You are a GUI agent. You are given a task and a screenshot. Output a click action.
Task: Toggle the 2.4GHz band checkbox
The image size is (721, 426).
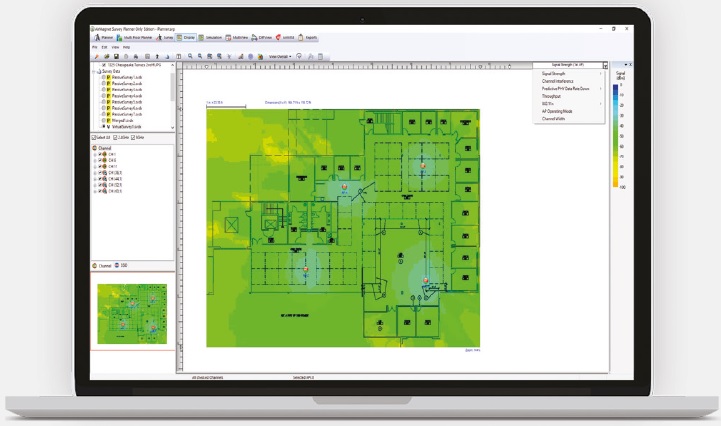click(114, 136)
